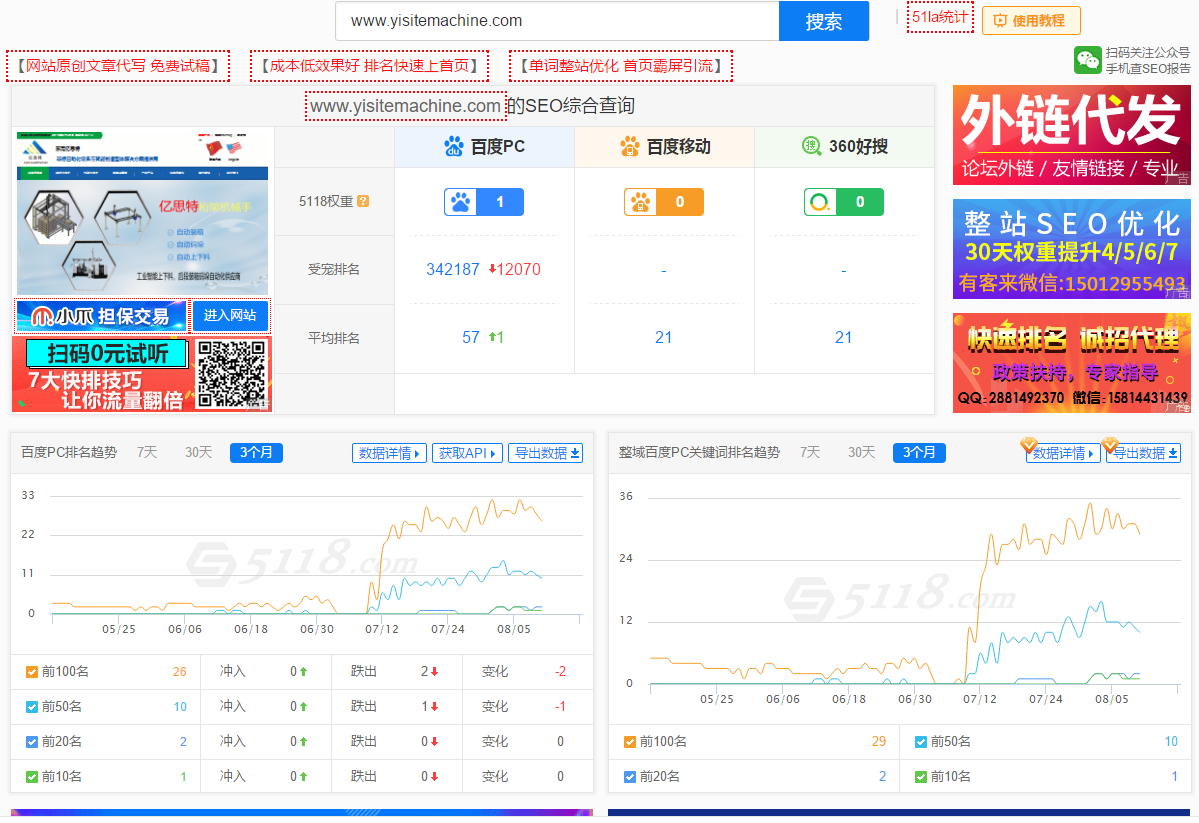
Task: Open 数据详情 in 百度PC排名趋势 panel
Action: click(x=389, y=453)
